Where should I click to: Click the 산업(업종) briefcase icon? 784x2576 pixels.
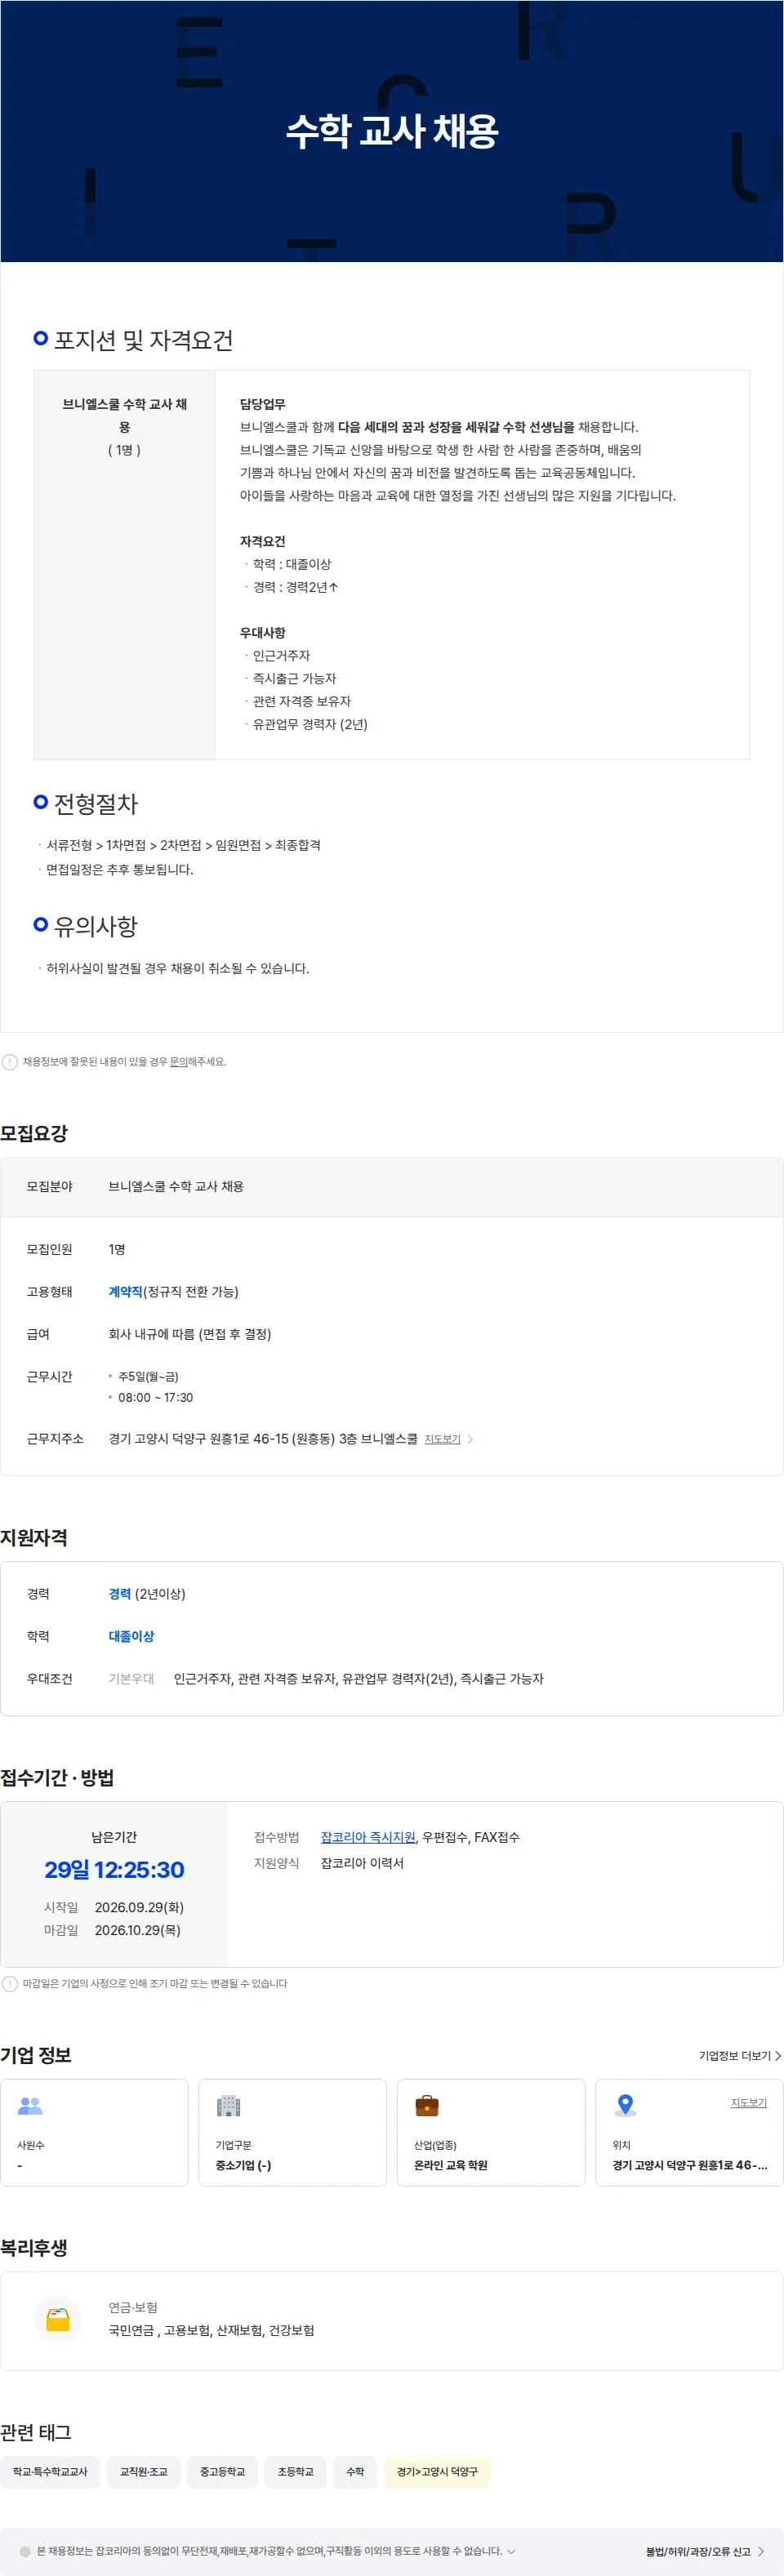(x=427, y=2105)
